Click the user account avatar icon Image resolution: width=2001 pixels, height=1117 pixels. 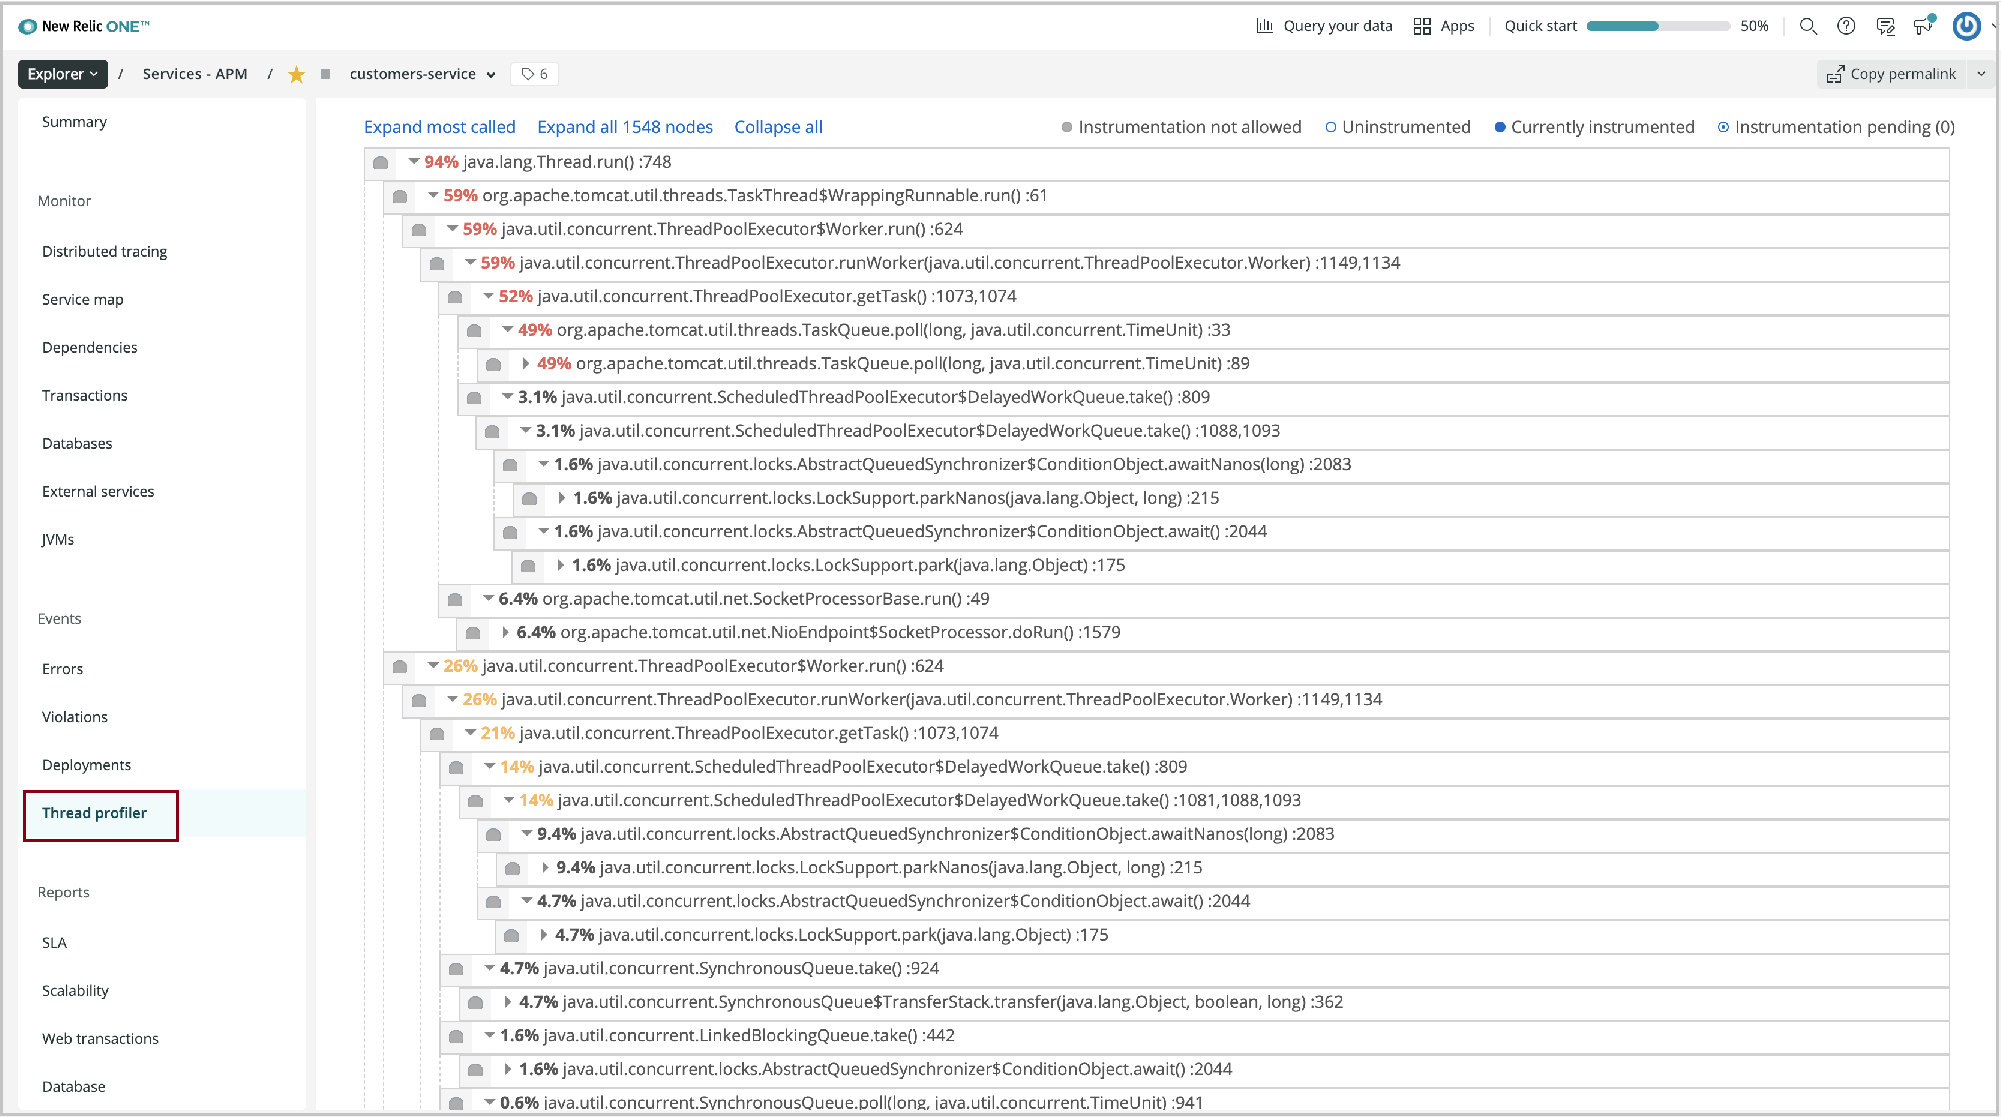click(x=1966, y=26)
